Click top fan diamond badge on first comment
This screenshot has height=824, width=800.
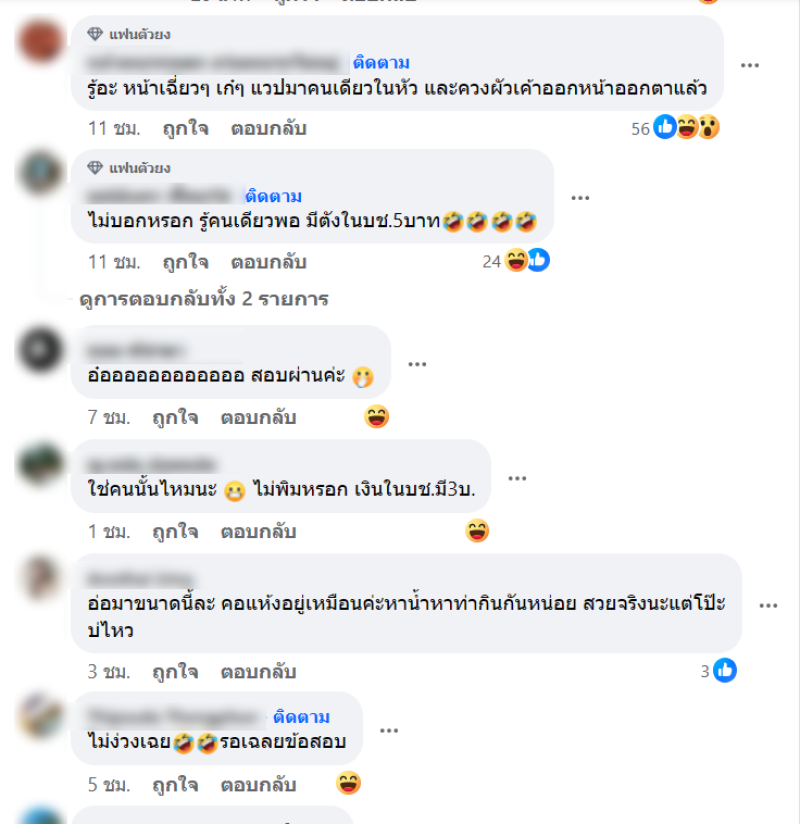(95, 34)
